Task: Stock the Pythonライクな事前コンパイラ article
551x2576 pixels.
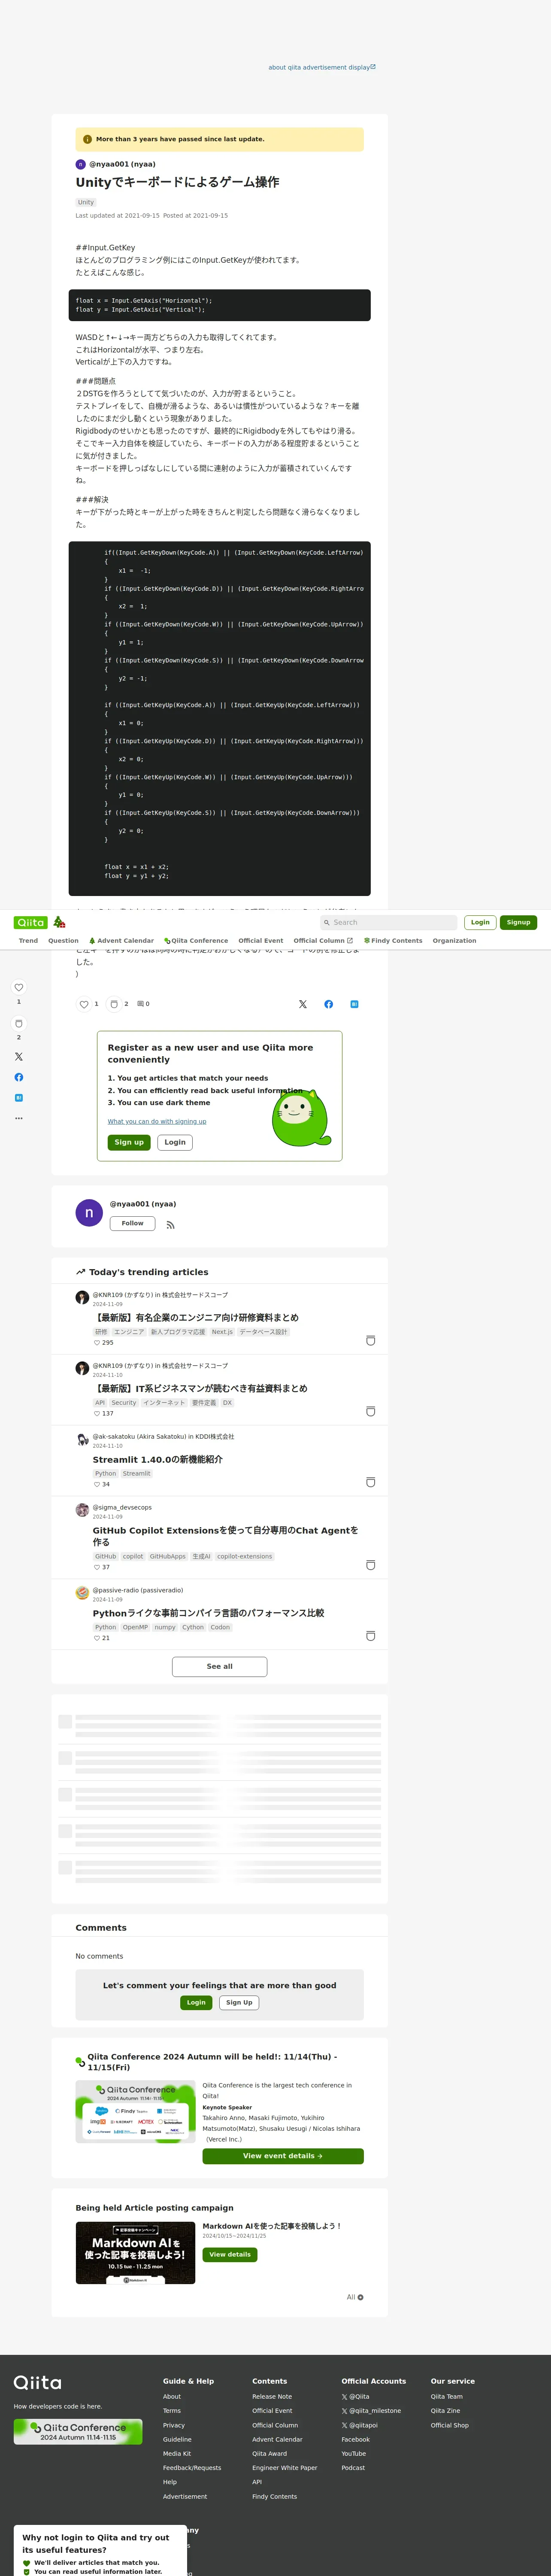Action: tap(370, 1636)
